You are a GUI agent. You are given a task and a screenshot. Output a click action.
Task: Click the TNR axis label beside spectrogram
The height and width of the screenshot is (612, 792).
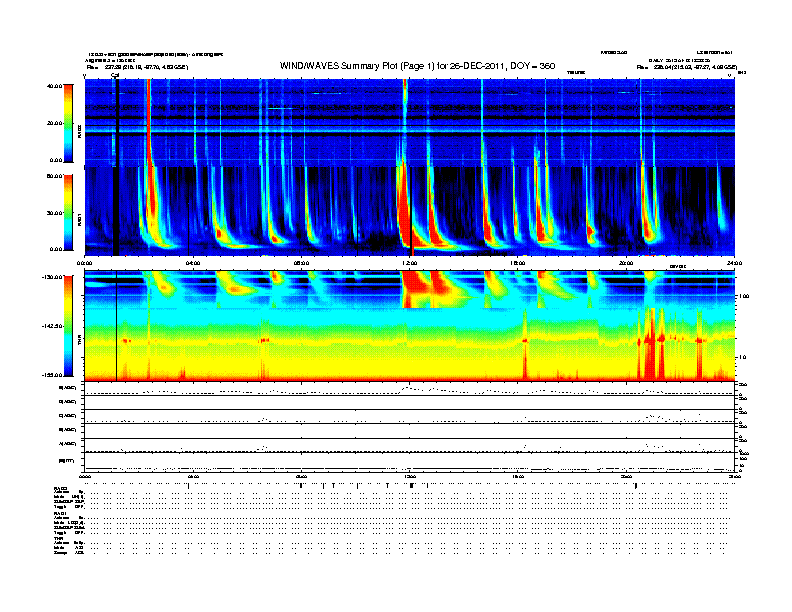pos(79,341)
